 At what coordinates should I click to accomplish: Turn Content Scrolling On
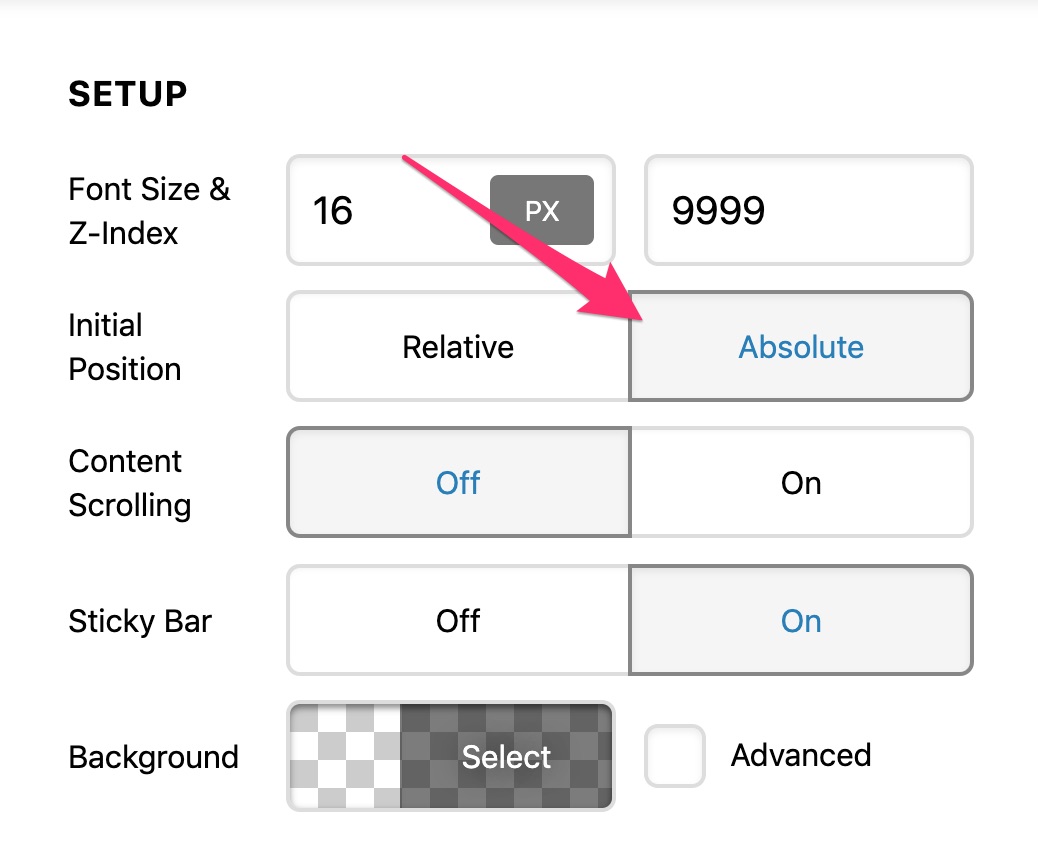tap(801, 483)
